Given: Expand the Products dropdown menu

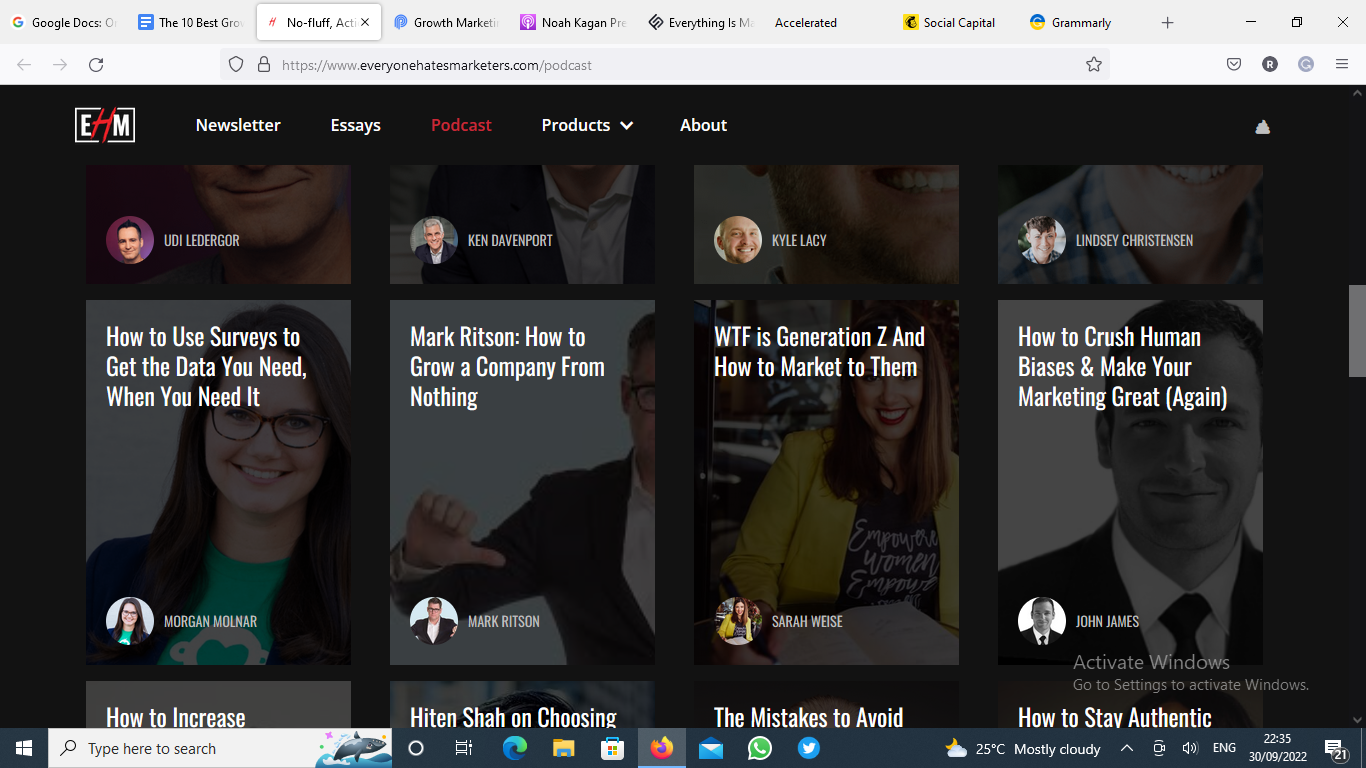Looking at the screenshot, I should (x=587, y=125).
